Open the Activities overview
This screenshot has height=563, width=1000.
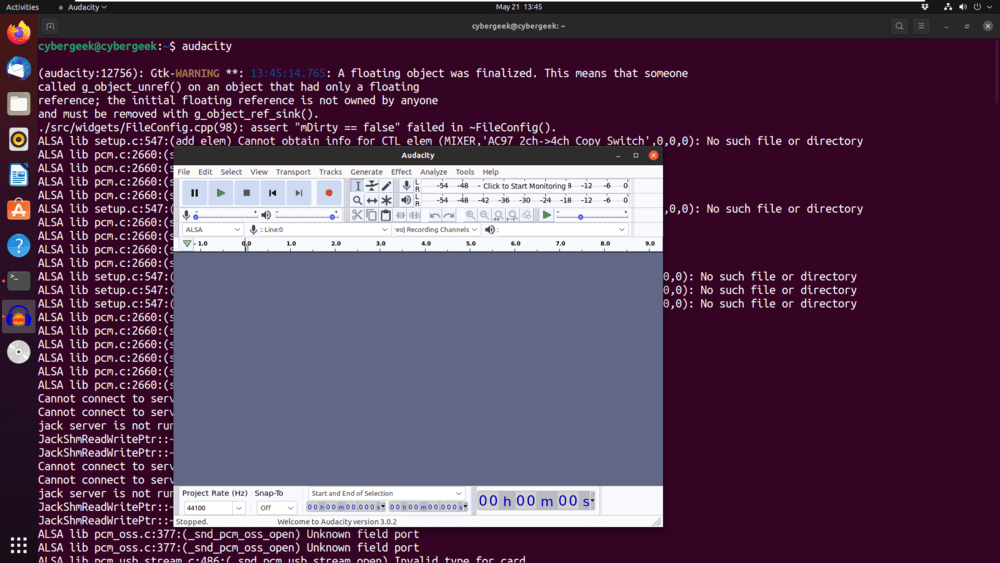(x=22, y=7)
